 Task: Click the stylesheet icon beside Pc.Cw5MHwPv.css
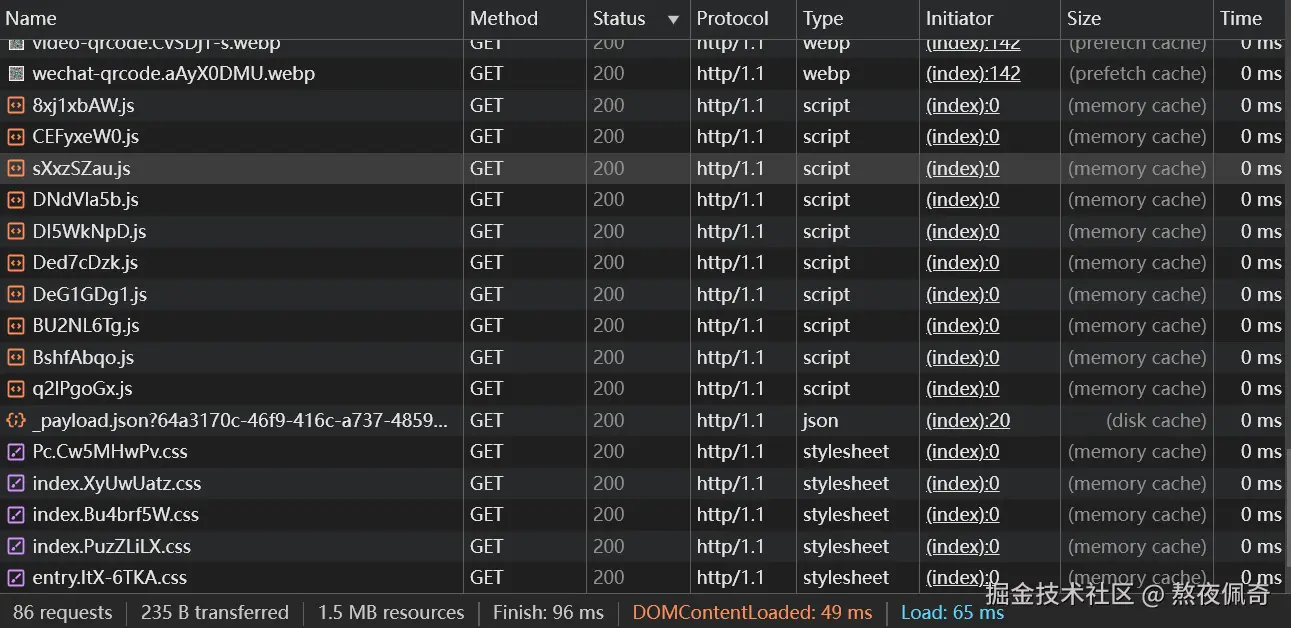16,452
